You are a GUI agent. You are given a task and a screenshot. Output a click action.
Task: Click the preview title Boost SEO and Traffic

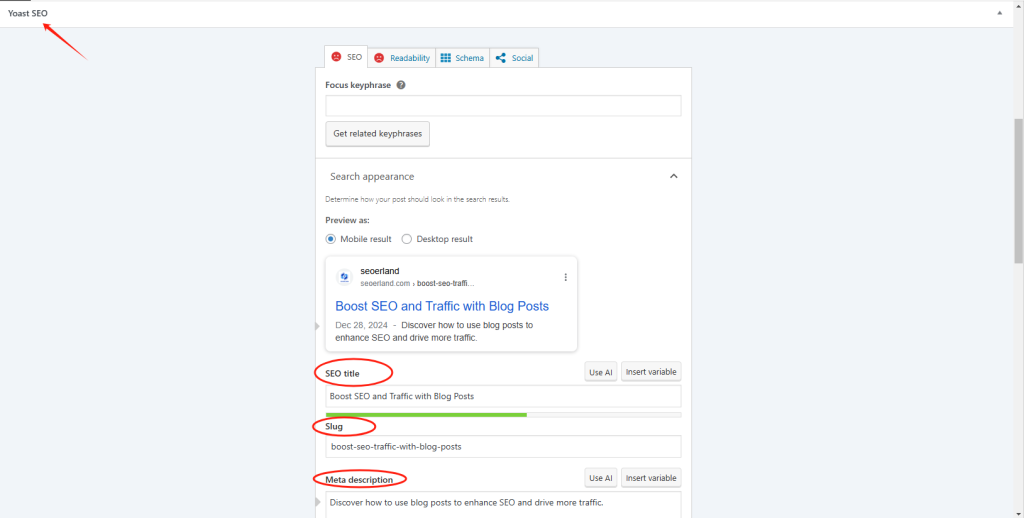(442, 306)
